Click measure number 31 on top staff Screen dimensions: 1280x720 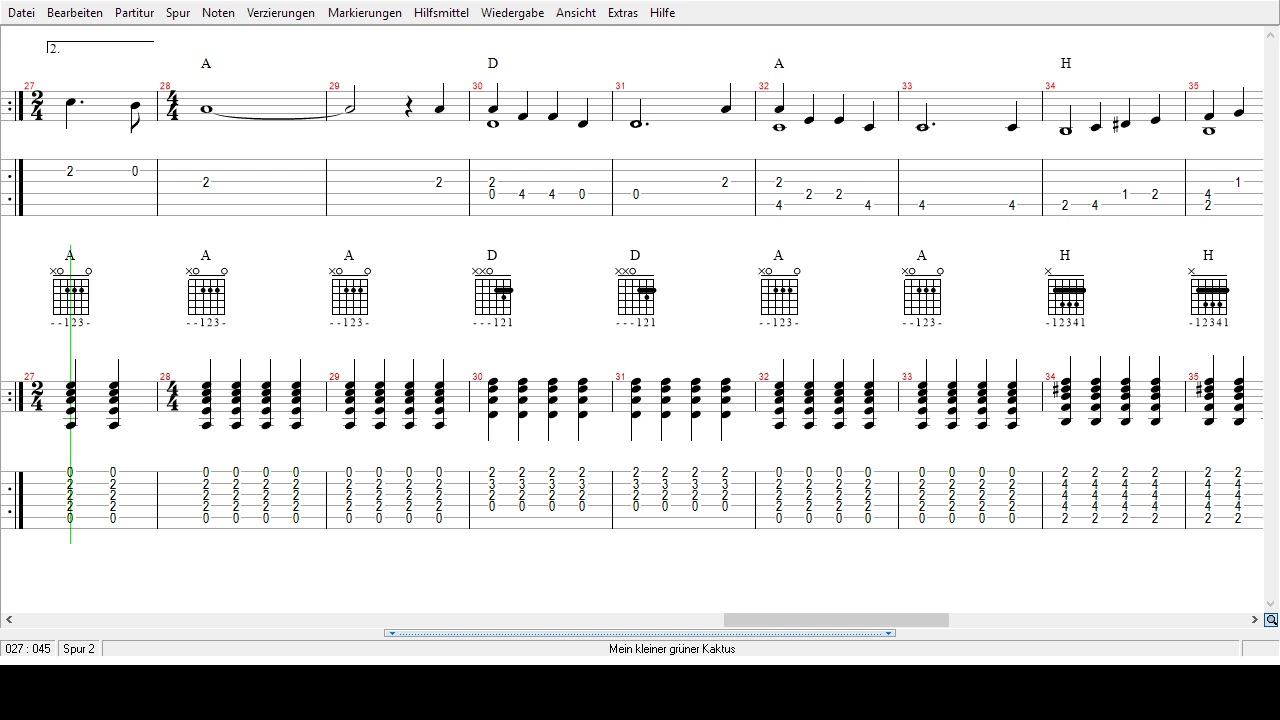620,86
